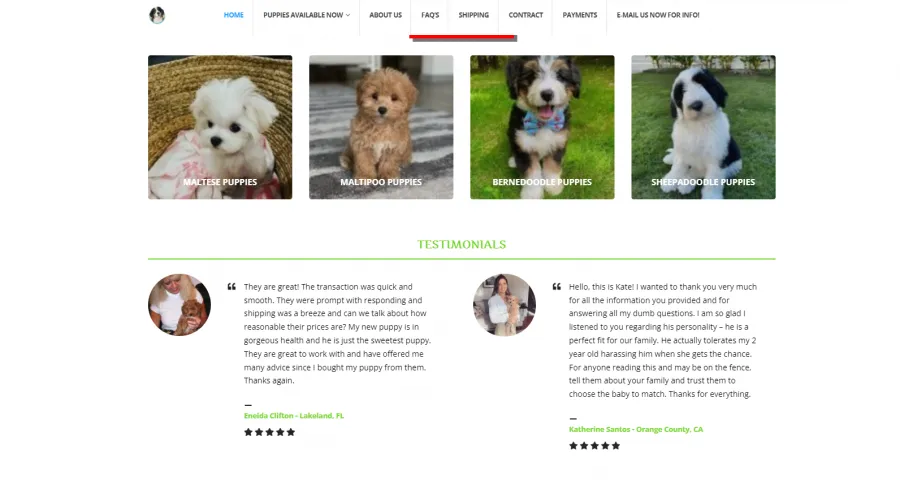
Task: Select the Maltipoo Puppies image tile
Action: click(381, 127)
